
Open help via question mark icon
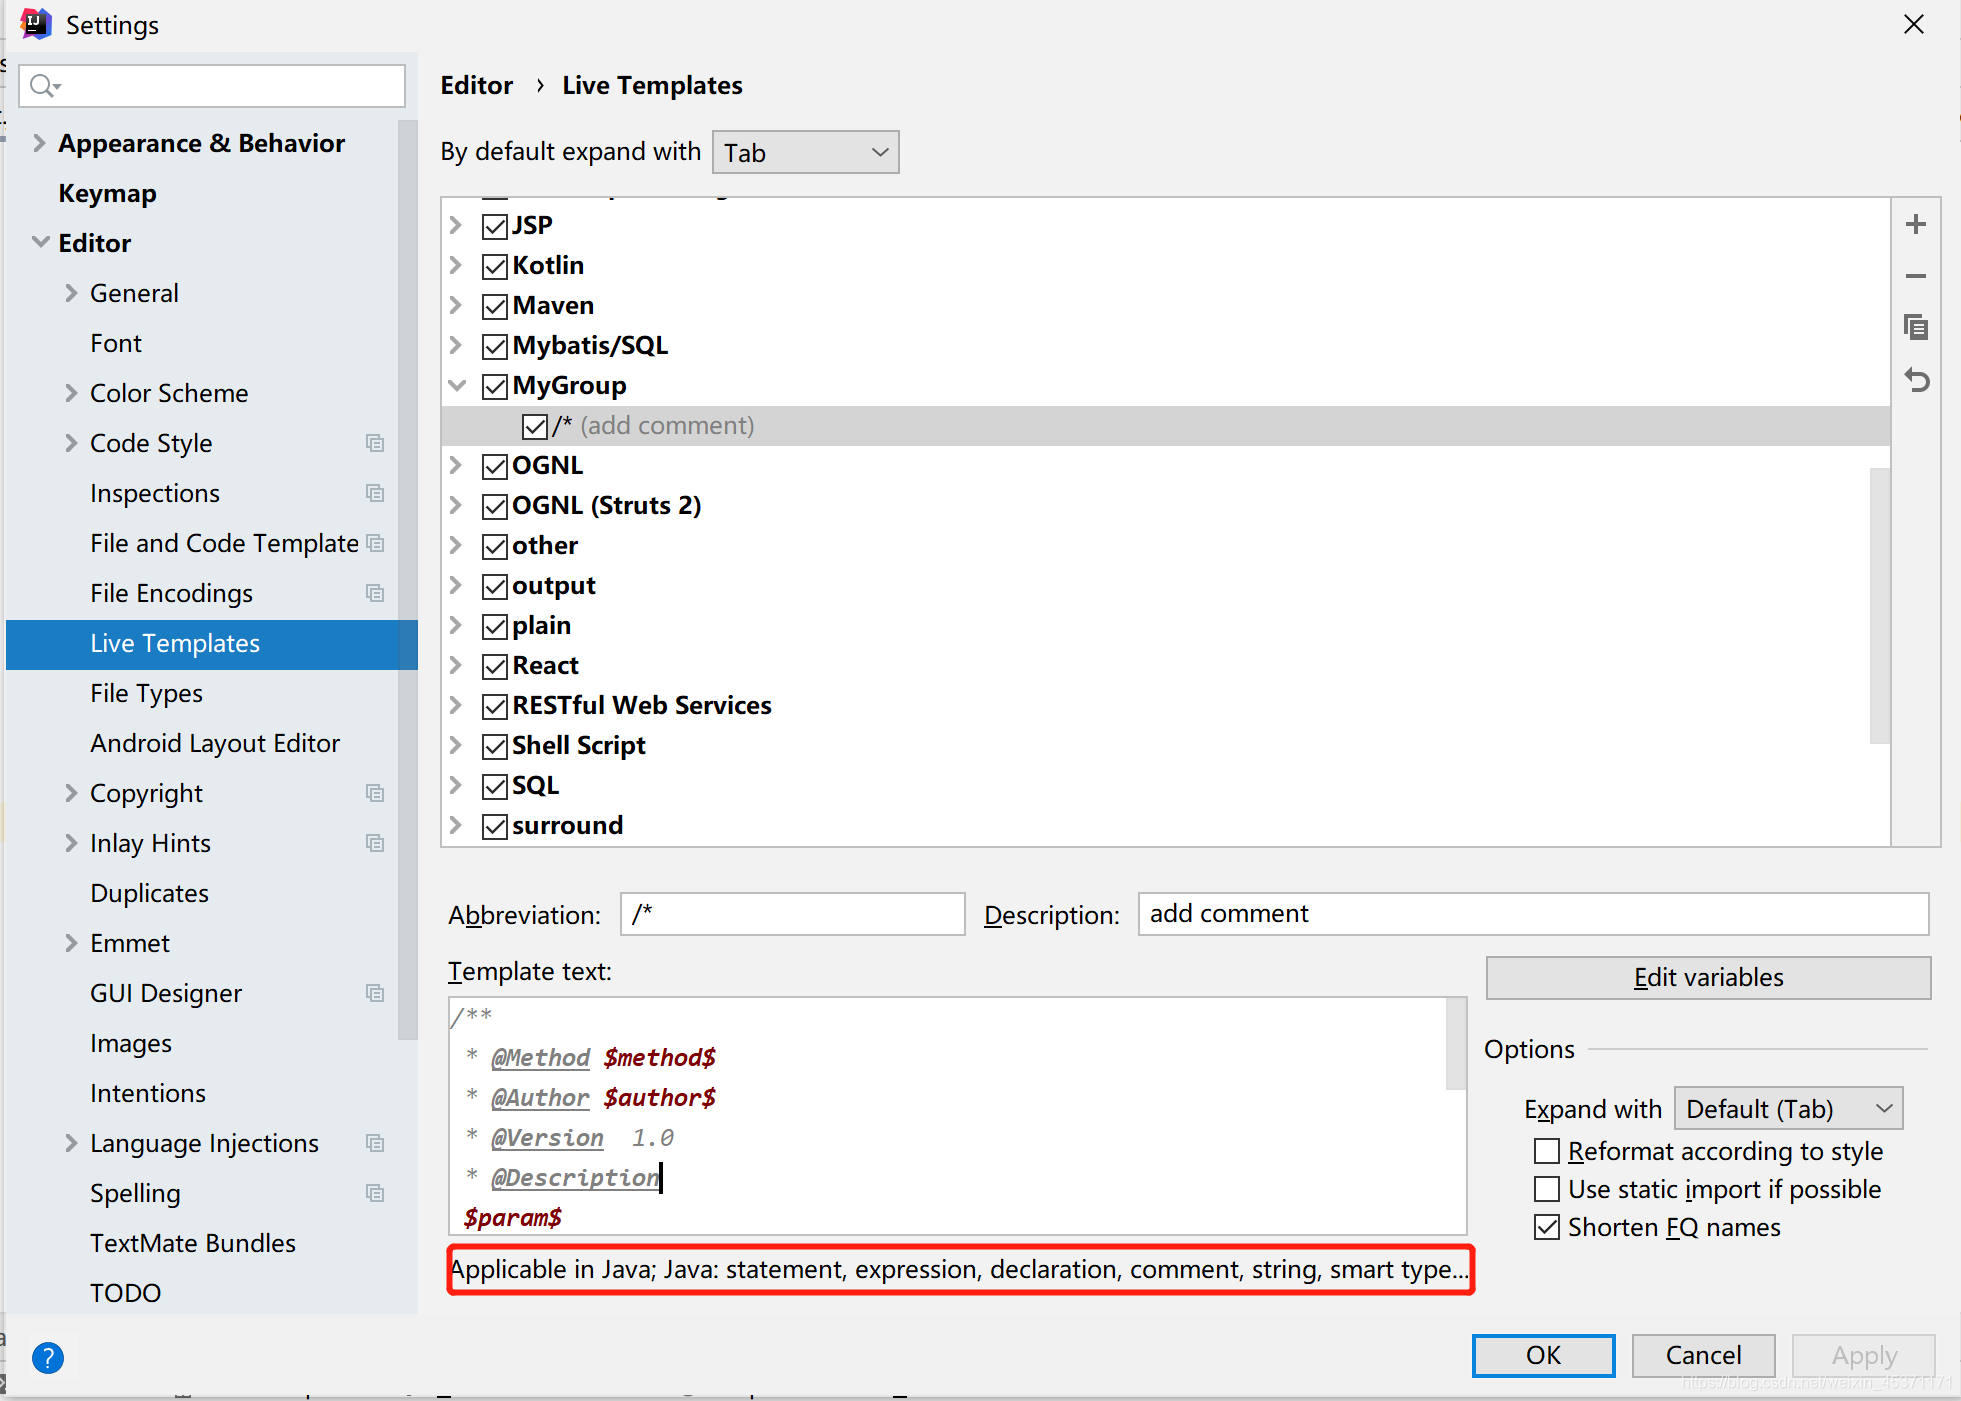47,1357
